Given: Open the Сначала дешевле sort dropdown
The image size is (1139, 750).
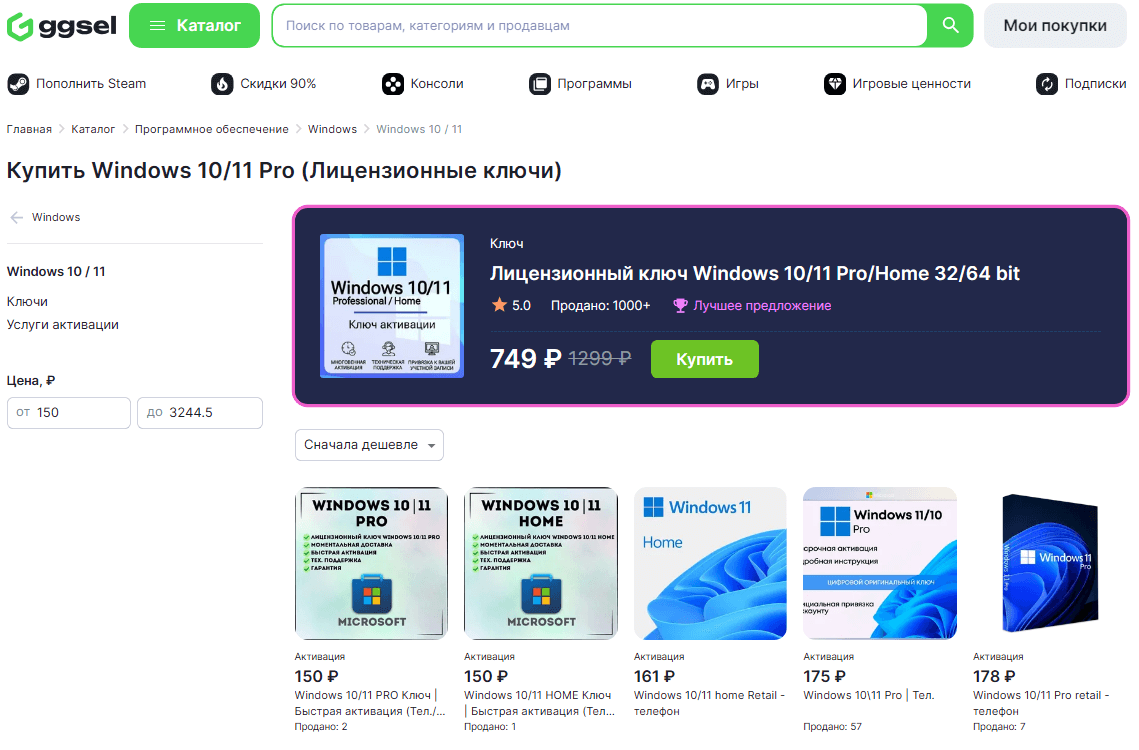Looking at the screenshot, I should point(369,445).
